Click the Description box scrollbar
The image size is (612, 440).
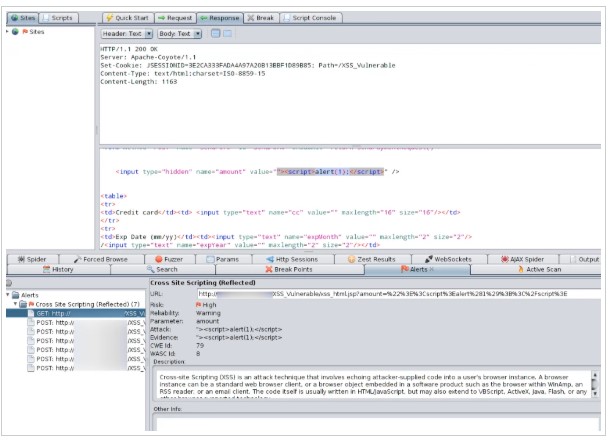tap(595, 384)
